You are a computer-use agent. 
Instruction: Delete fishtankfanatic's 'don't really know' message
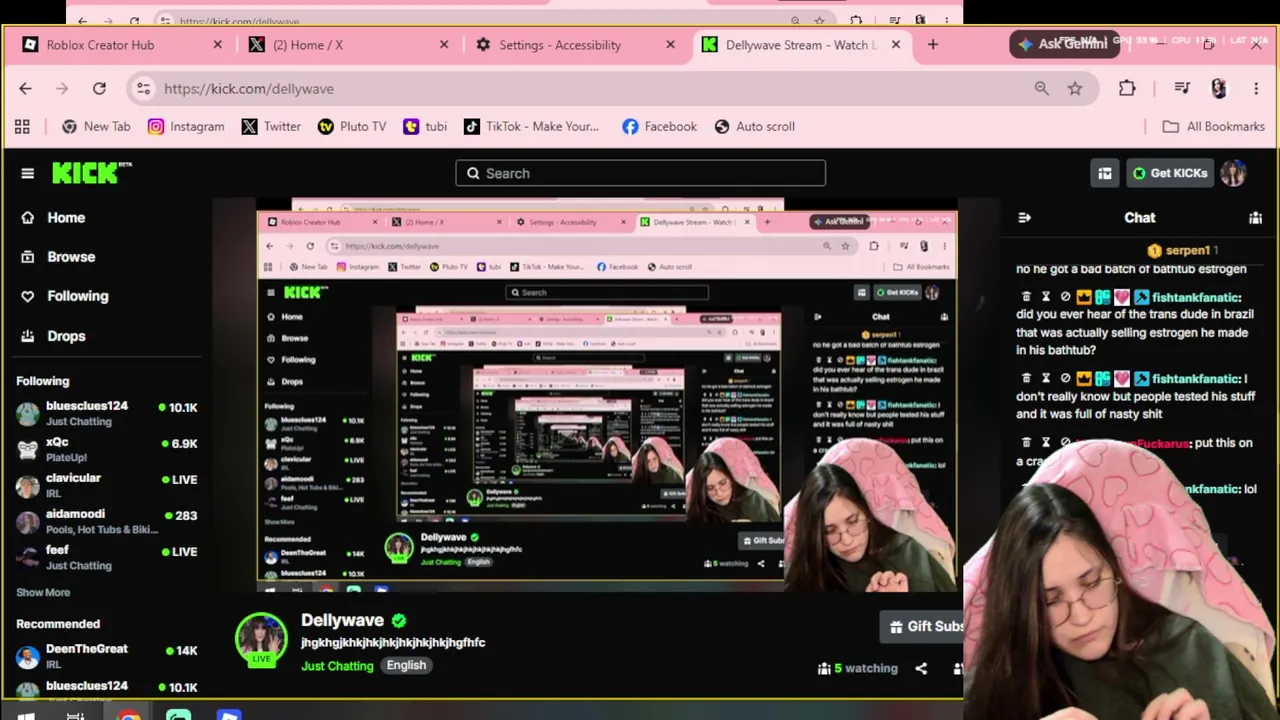(x=1026, y=379)
